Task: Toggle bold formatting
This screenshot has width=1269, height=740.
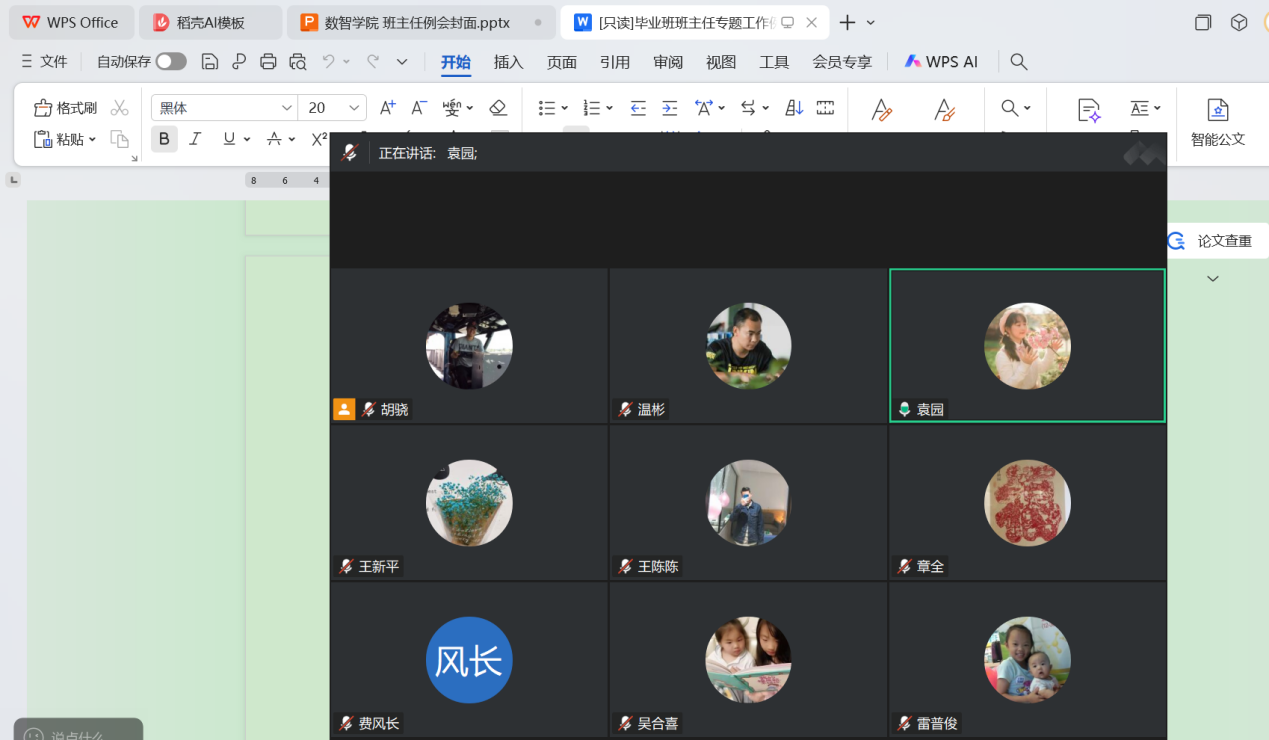Action: tap(164, 139)
